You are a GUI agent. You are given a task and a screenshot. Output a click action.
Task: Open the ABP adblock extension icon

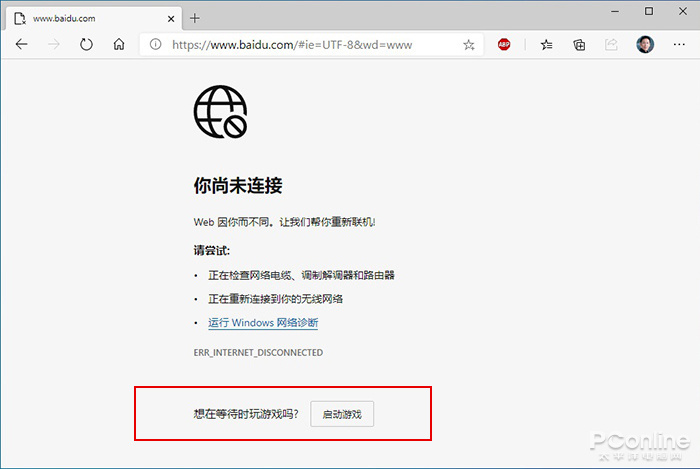point(504,44)
